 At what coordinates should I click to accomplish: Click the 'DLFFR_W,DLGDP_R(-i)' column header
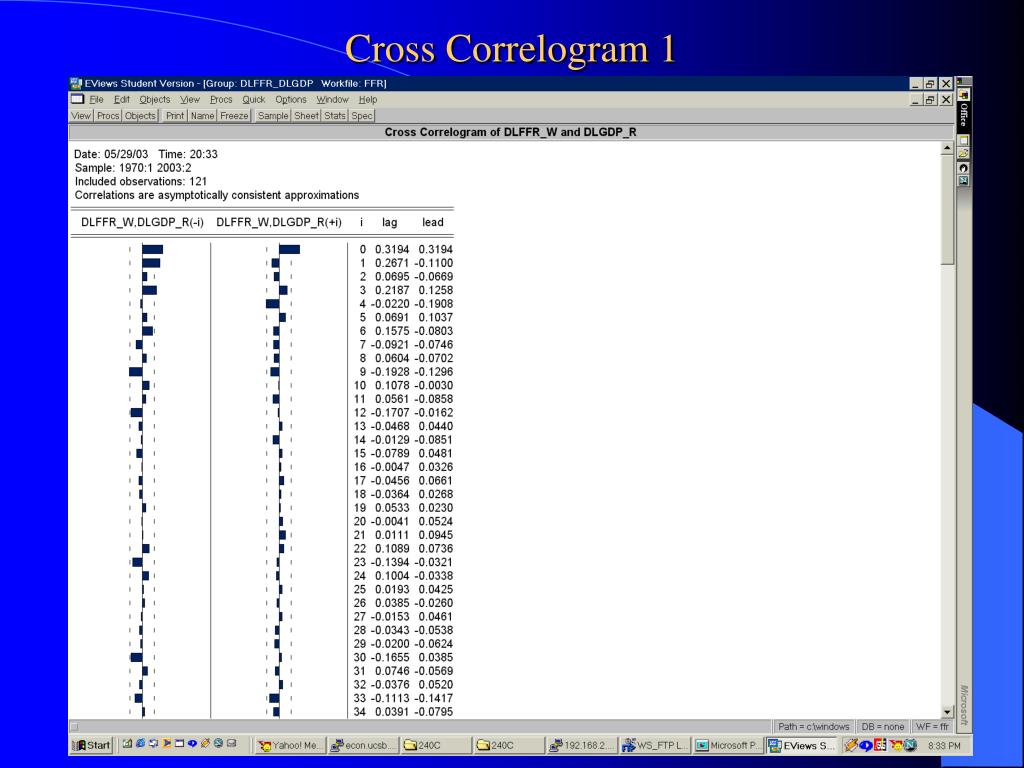coord(142,222)
